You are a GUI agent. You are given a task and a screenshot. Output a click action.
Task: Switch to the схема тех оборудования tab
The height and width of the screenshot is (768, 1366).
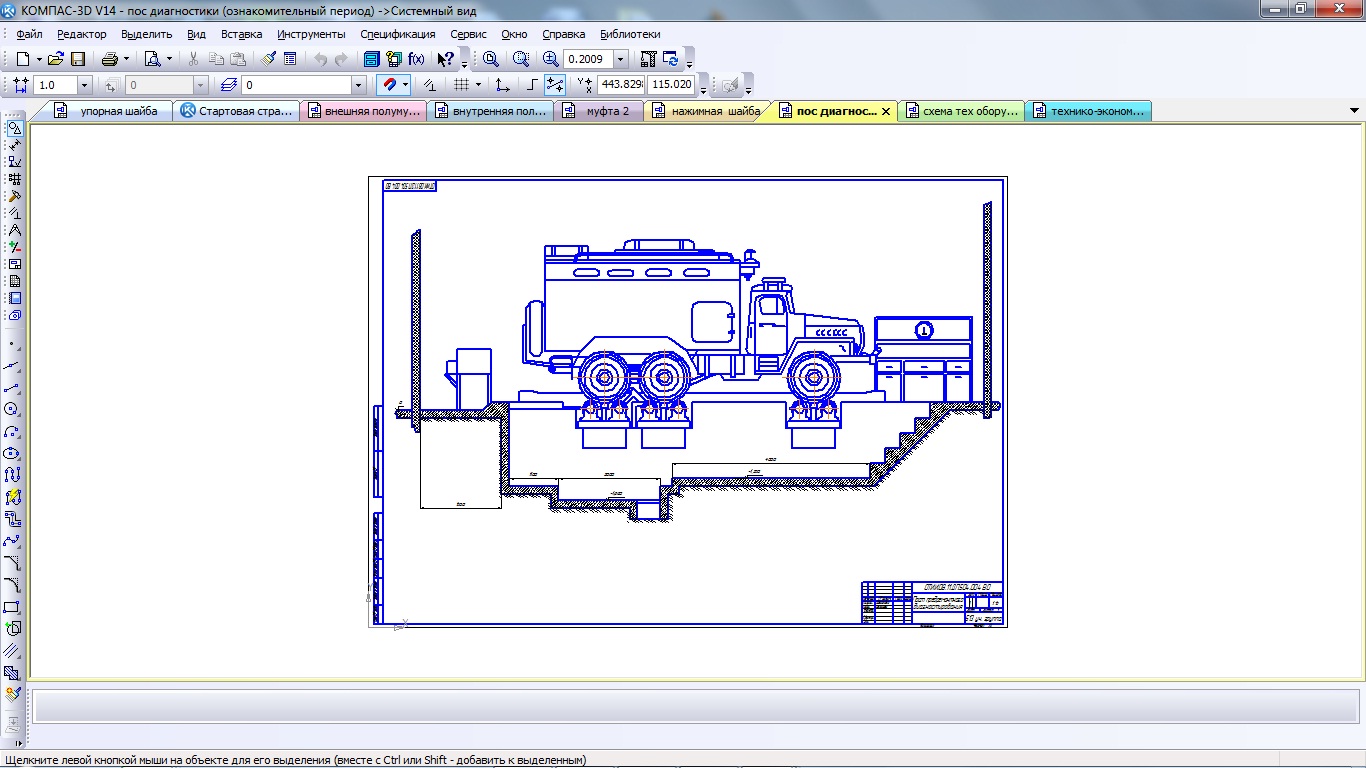960,111
